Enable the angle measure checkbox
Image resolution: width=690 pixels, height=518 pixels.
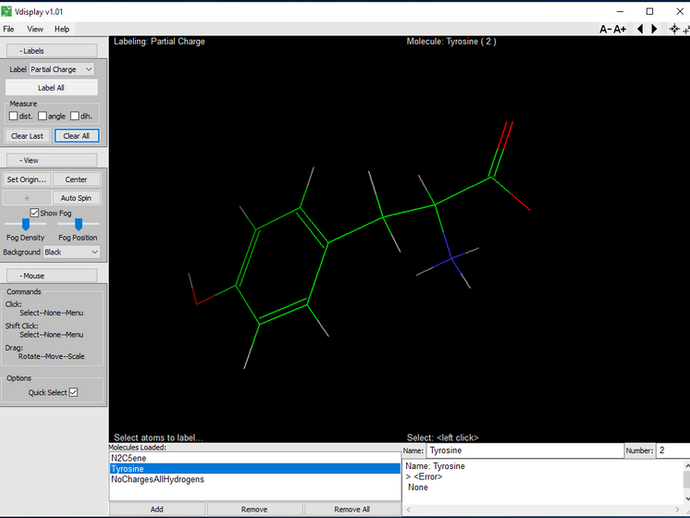tap(42, 116)
